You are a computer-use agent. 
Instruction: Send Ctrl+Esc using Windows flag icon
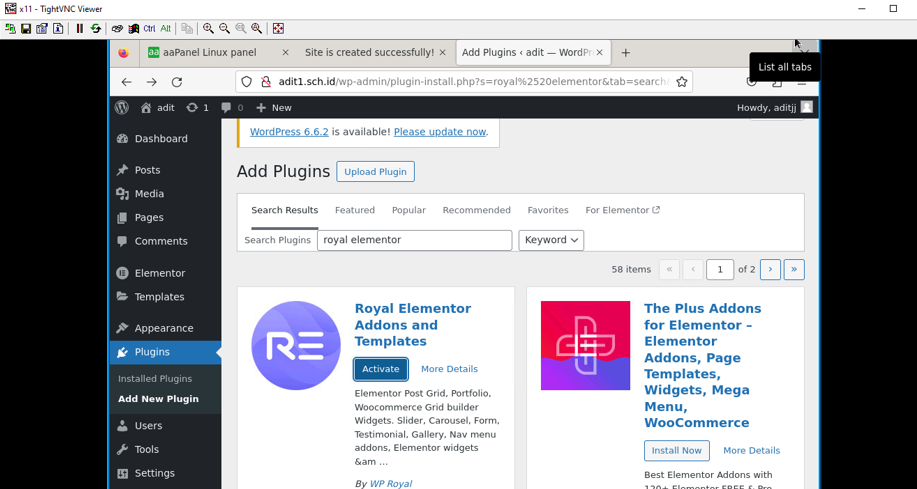134,28
